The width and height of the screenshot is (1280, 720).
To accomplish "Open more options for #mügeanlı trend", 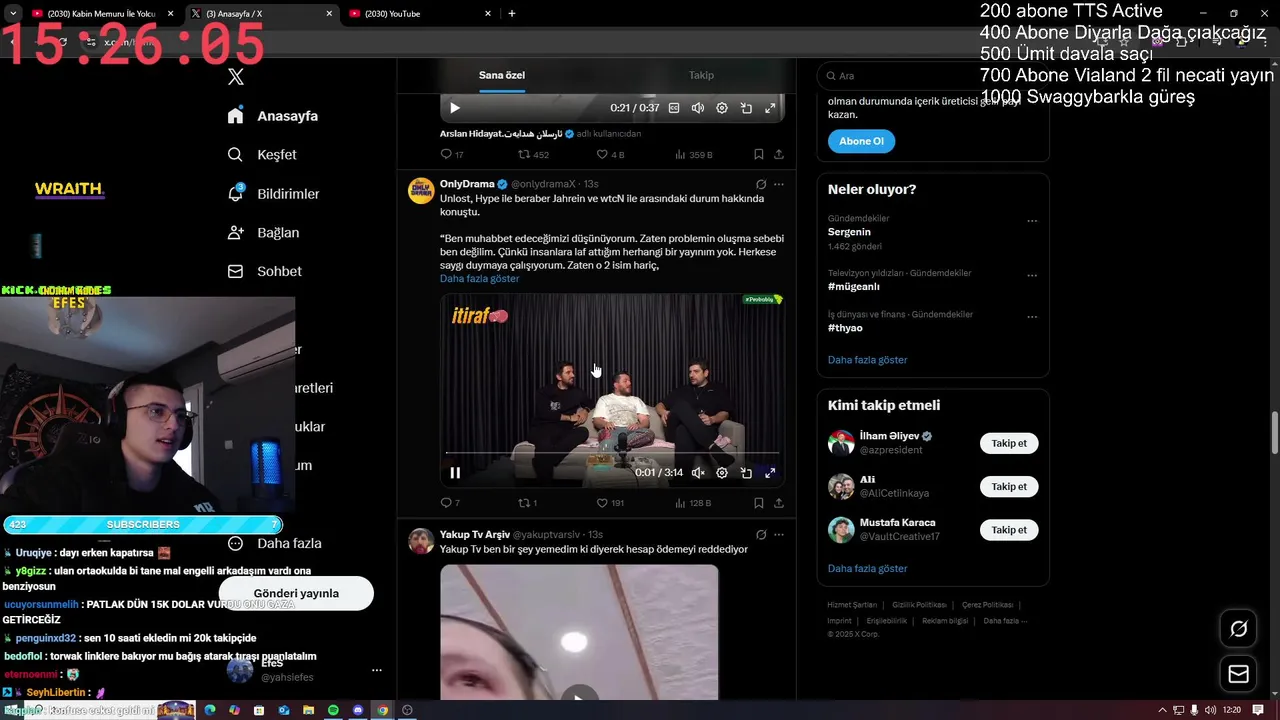I will [1032, 275].
